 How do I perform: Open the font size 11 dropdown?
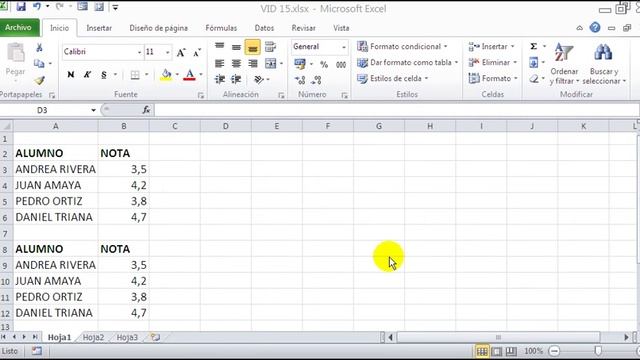click(x=167, y=52)
